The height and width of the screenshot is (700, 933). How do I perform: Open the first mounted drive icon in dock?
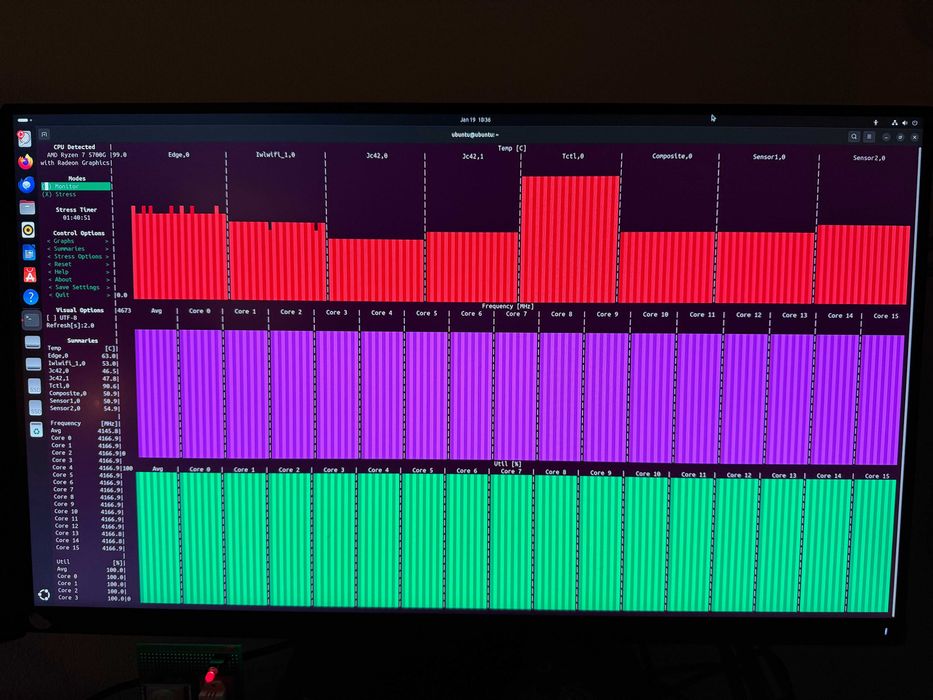(x=33, y=342)
